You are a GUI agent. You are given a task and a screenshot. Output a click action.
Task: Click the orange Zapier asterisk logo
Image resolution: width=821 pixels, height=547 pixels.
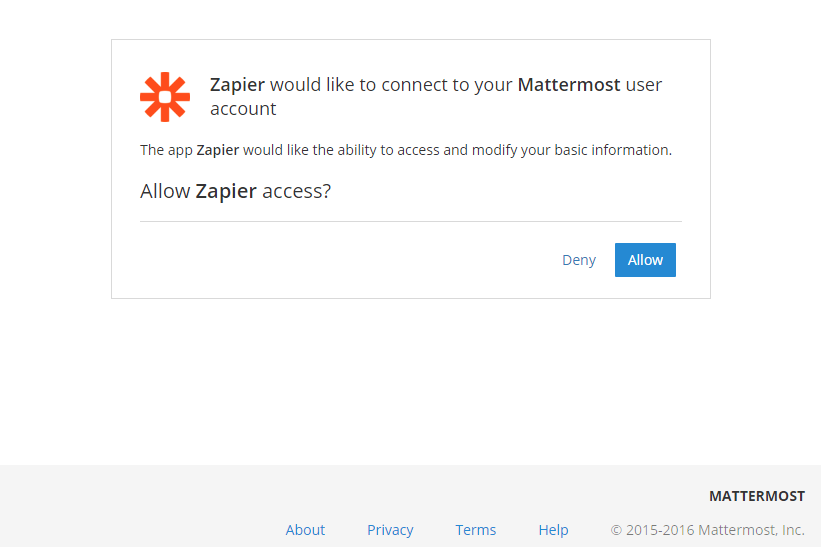[165, 97]
